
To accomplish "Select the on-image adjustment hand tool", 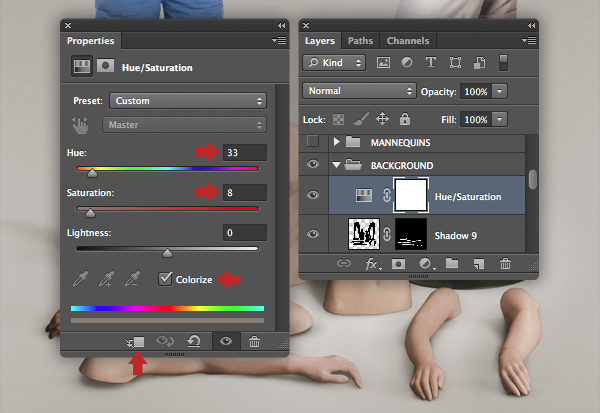I will 81,125.
